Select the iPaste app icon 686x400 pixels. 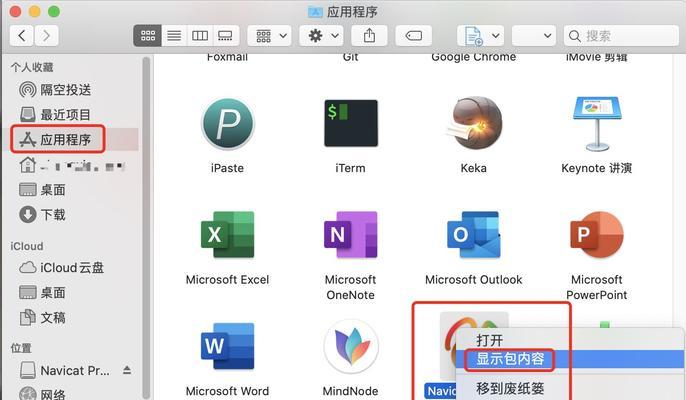(x=228, y=124)
